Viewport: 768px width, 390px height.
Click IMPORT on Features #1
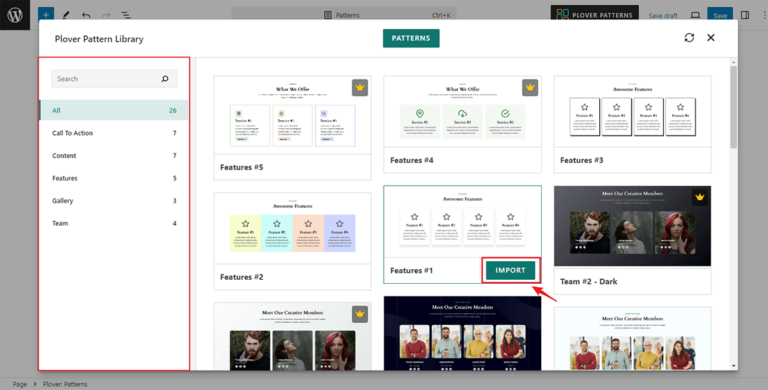[510, 270]
